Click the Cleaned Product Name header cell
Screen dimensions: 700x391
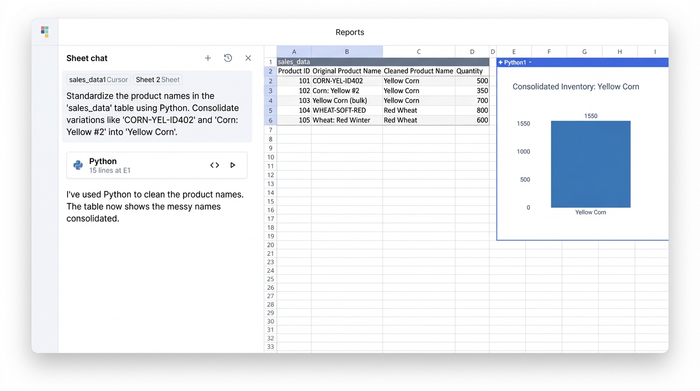[x=419, y=71]
